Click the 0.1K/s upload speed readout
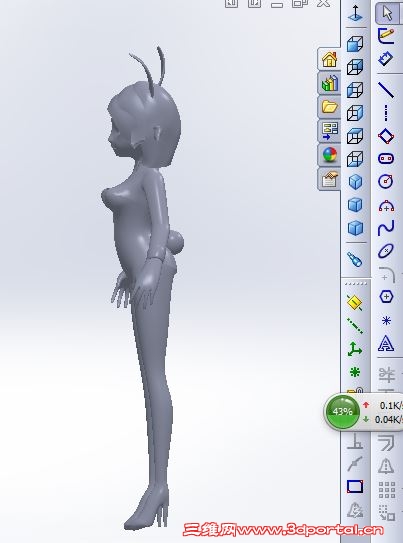The image size is (403, 543). (391, 405)
